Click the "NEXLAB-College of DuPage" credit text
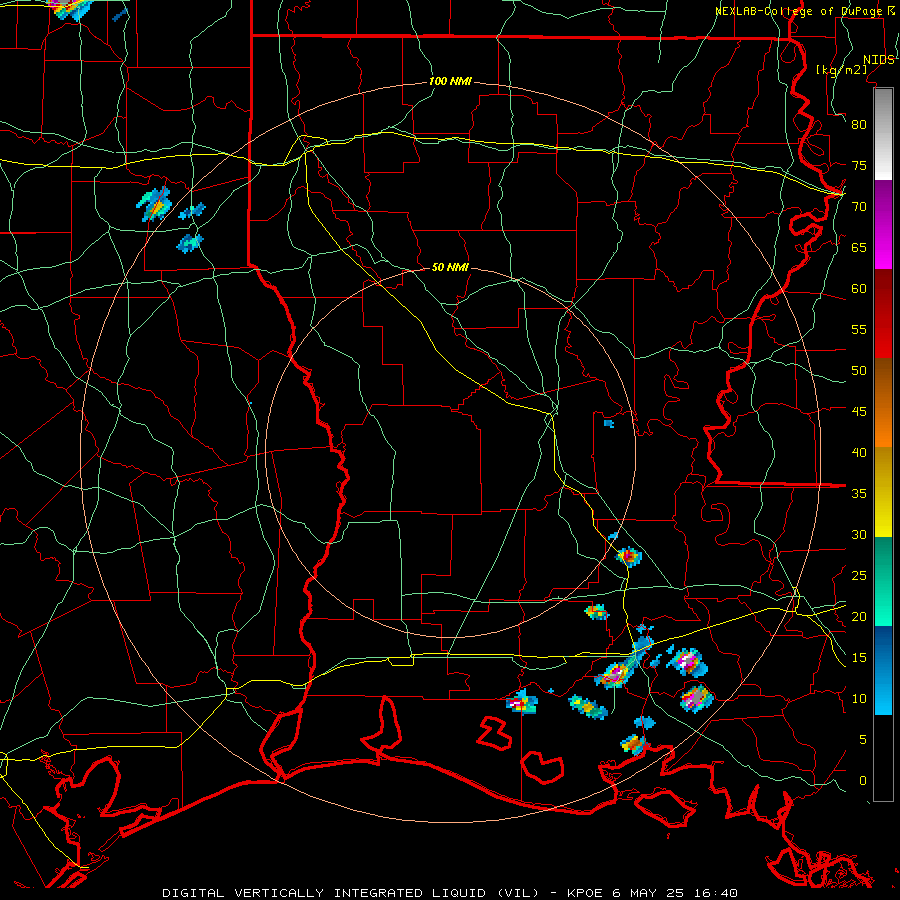The image size is (900, 900). click(x=800, y=11)
